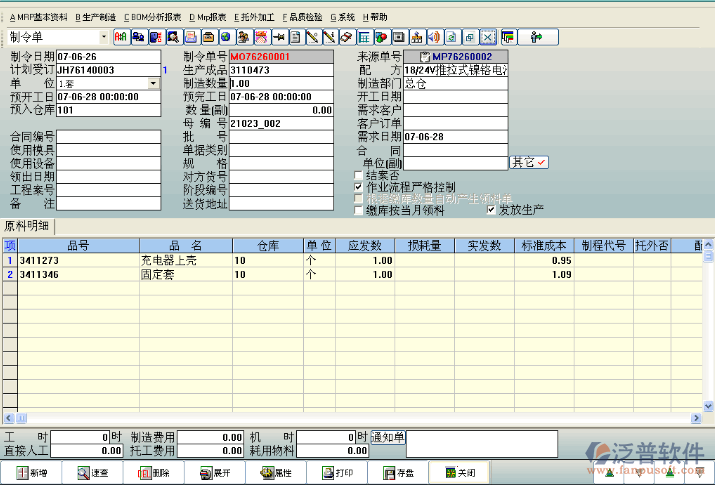Click the 关闭 (Close) button icon
715x486 pixels.
(x=449, y=473)
